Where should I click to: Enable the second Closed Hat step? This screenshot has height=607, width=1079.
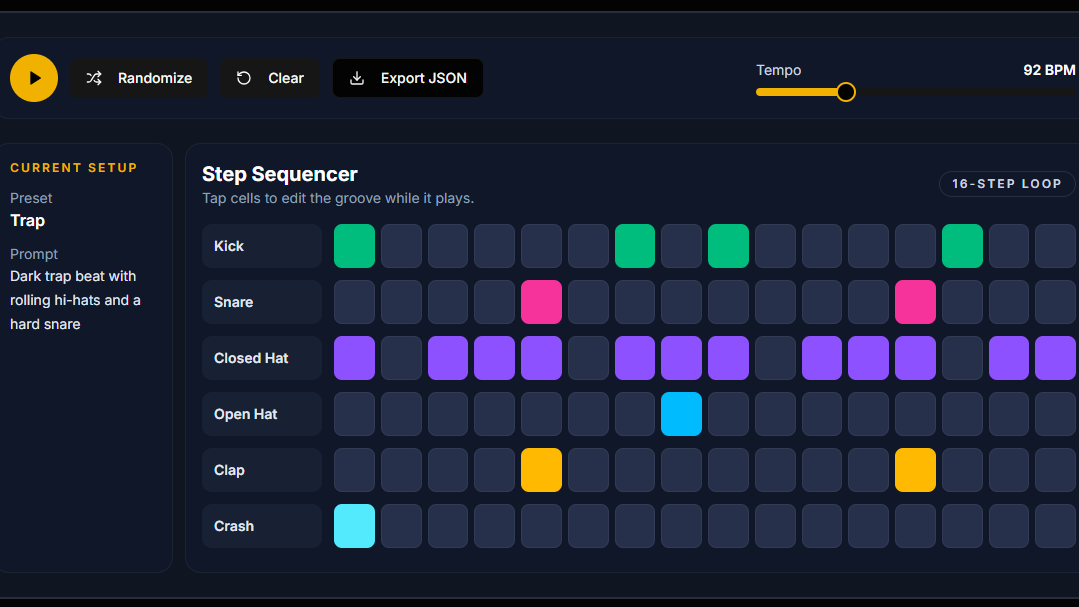401,357
